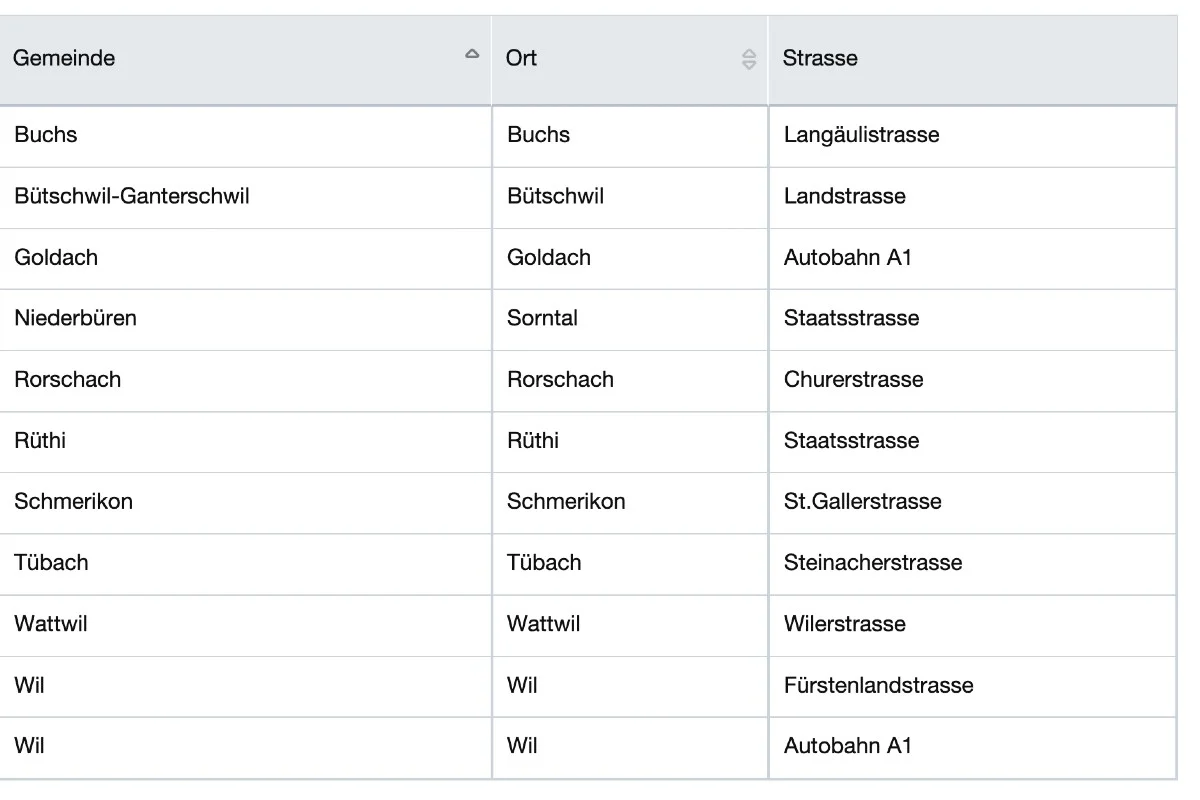
Task: Select the Rüthi Gemeinde cell
Action: point(245,441)
